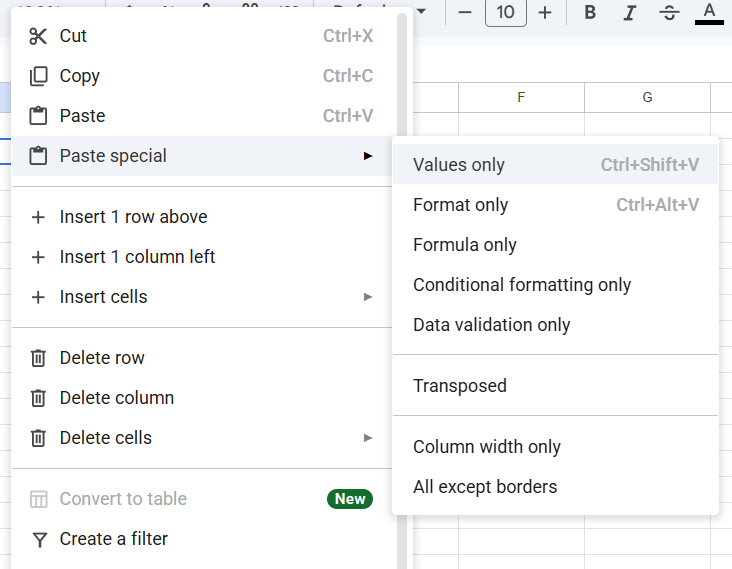Image resolution: width=732 pixels, height=569 pixels.
Task: Click the Paste clipboard icon
Action: pos(38,116)
